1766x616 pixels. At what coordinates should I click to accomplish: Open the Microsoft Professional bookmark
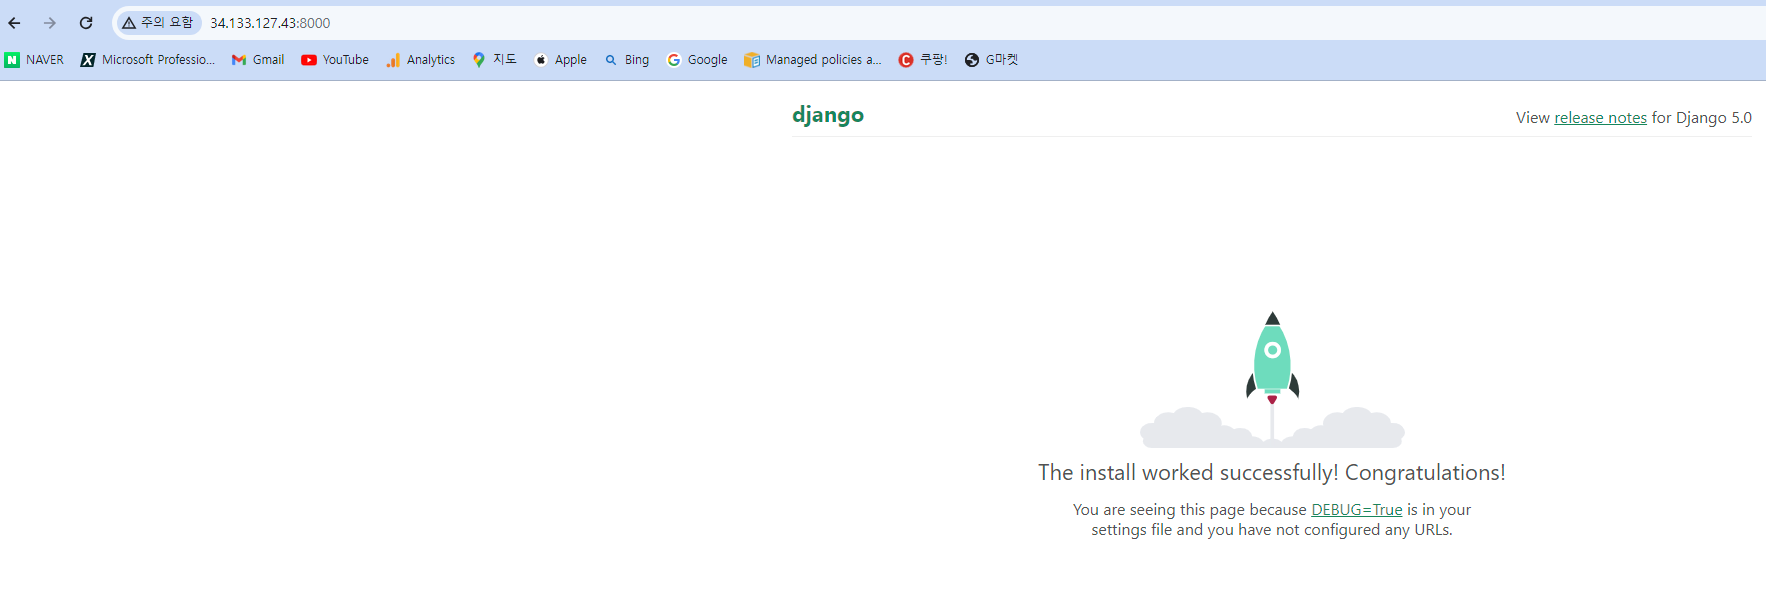(x=148, y=60)
